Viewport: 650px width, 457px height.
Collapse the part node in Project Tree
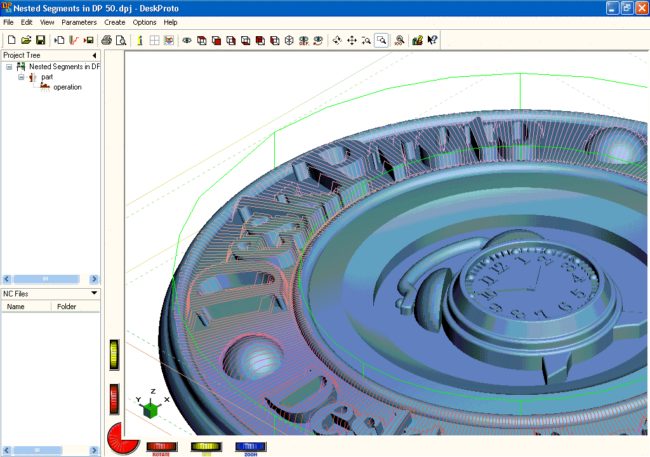click(x=21, y=77)
